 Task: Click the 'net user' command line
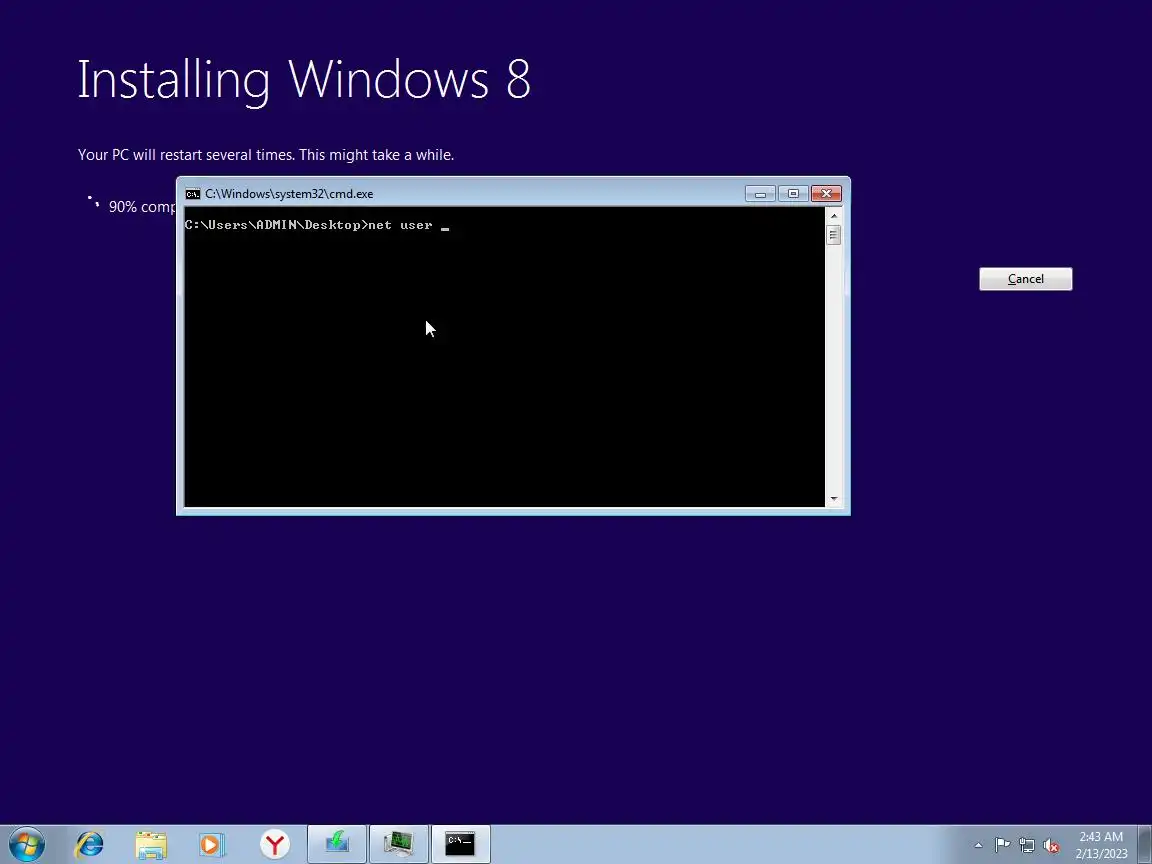[317, 225]
